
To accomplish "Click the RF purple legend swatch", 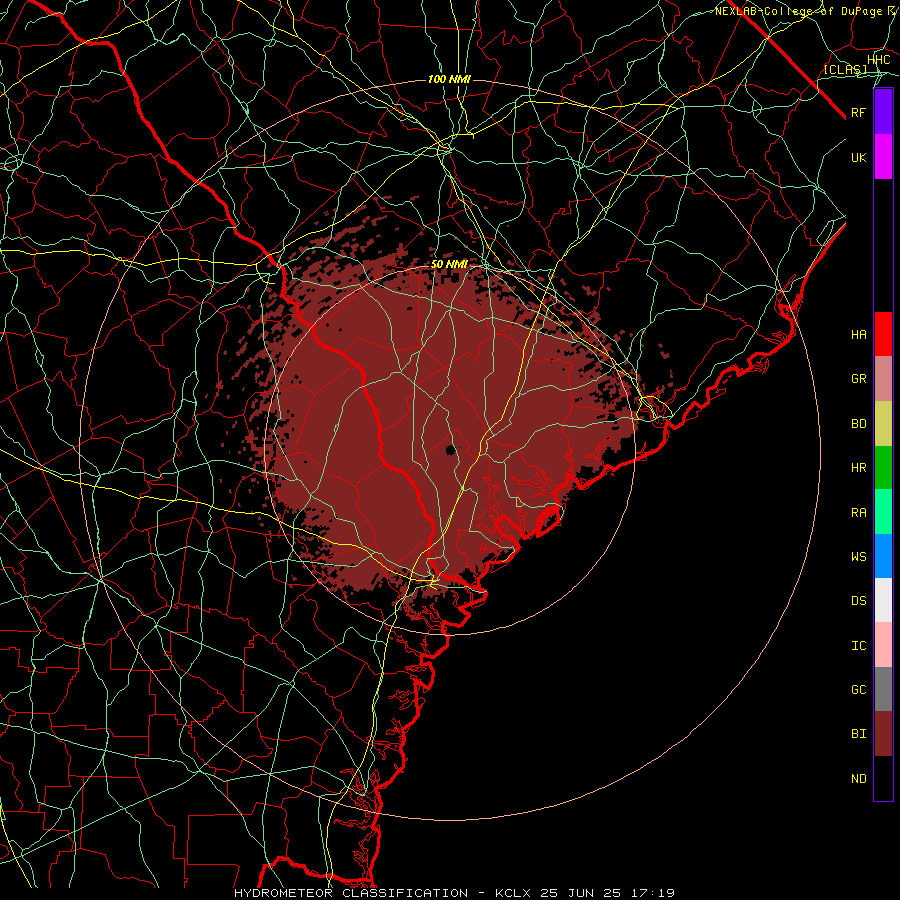I will point(883,112).
